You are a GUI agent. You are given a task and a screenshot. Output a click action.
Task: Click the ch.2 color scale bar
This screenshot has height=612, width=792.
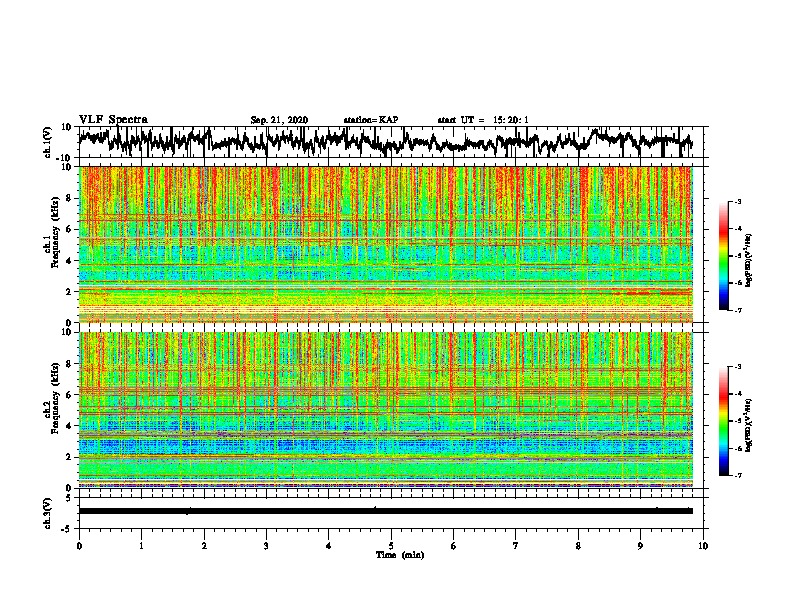tap(723, 421)
